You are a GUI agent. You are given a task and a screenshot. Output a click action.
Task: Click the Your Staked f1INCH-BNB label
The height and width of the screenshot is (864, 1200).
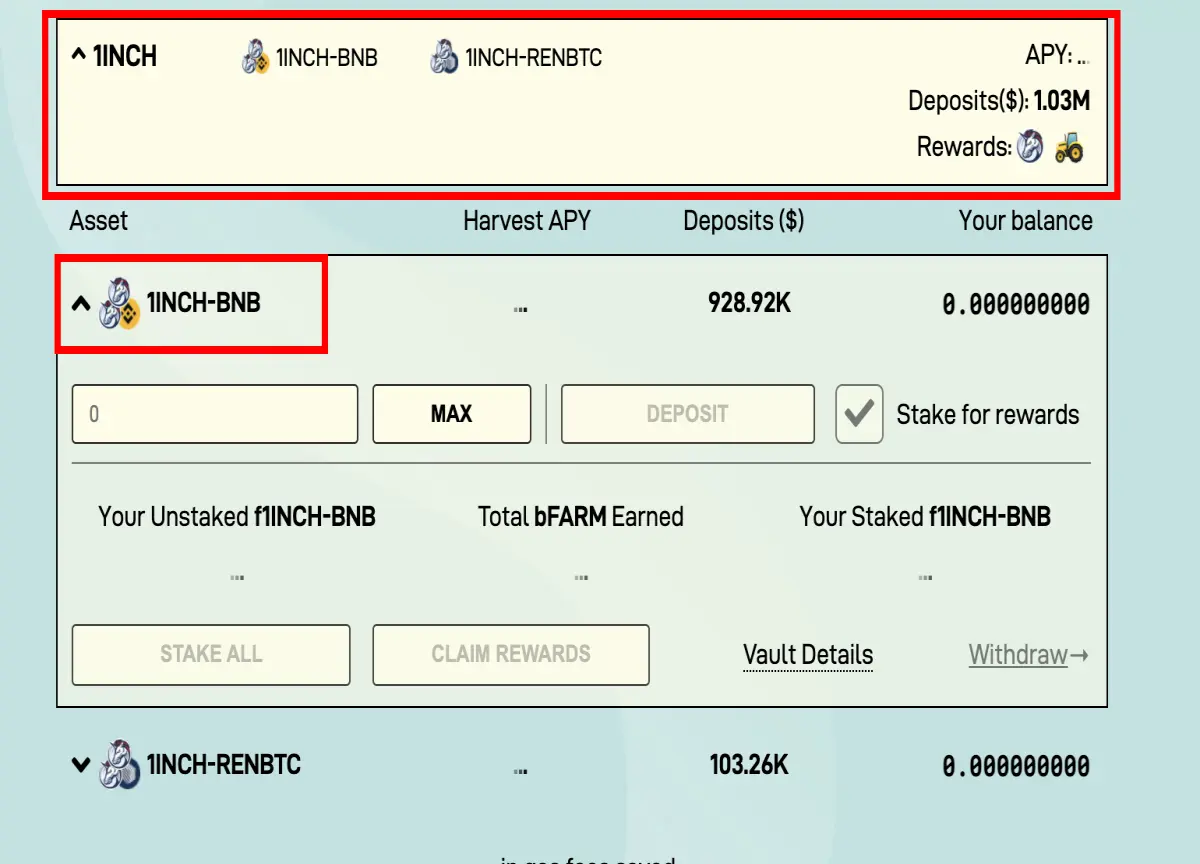tap(925, 517)
